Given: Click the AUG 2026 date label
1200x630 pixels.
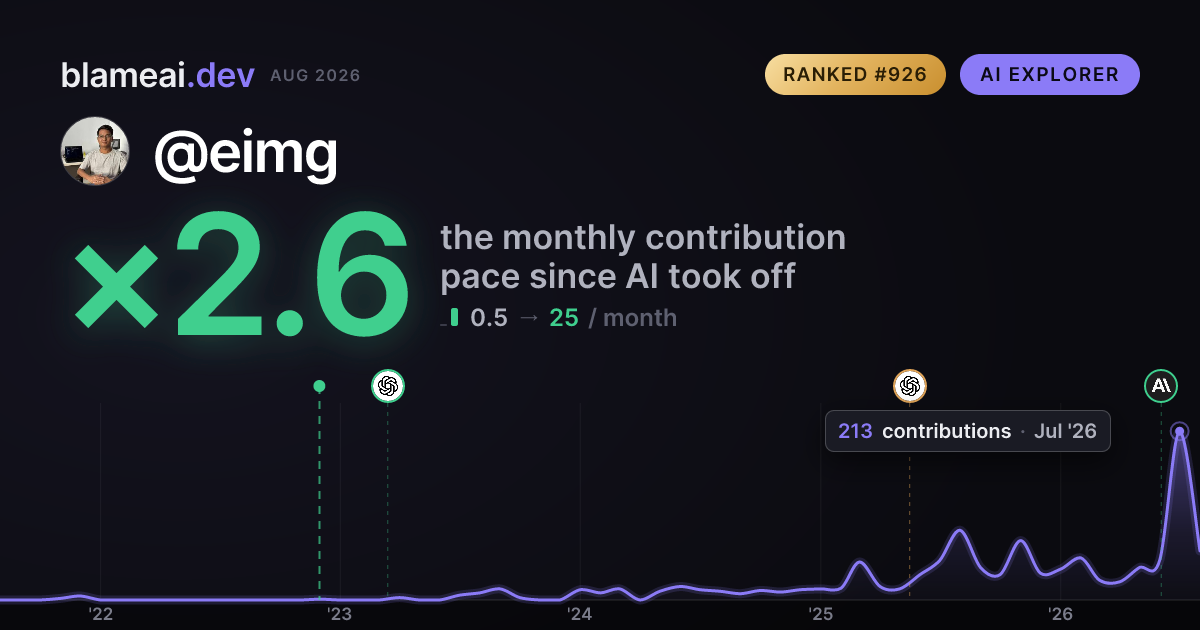Looking at the screenshot, I should point(315,76).
